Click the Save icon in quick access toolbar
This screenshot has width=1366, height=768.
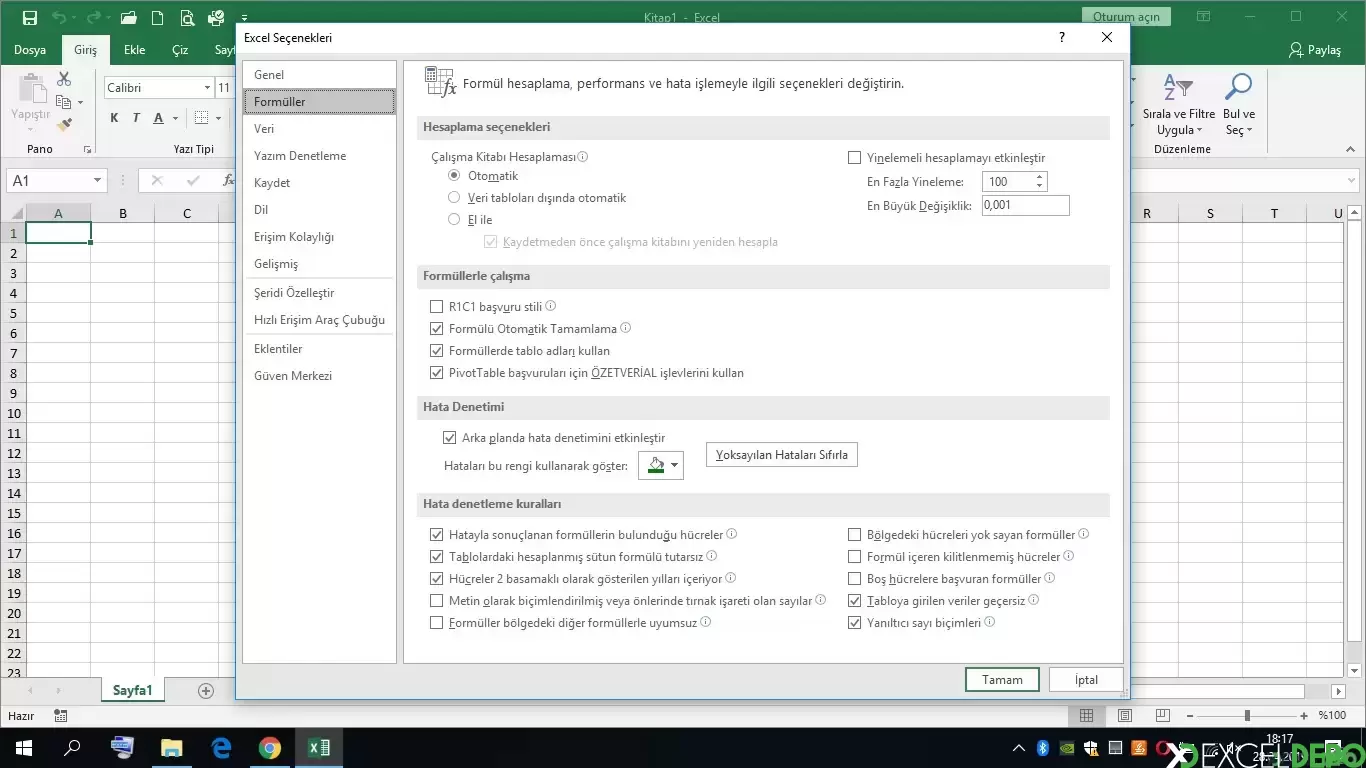point(29,18)
